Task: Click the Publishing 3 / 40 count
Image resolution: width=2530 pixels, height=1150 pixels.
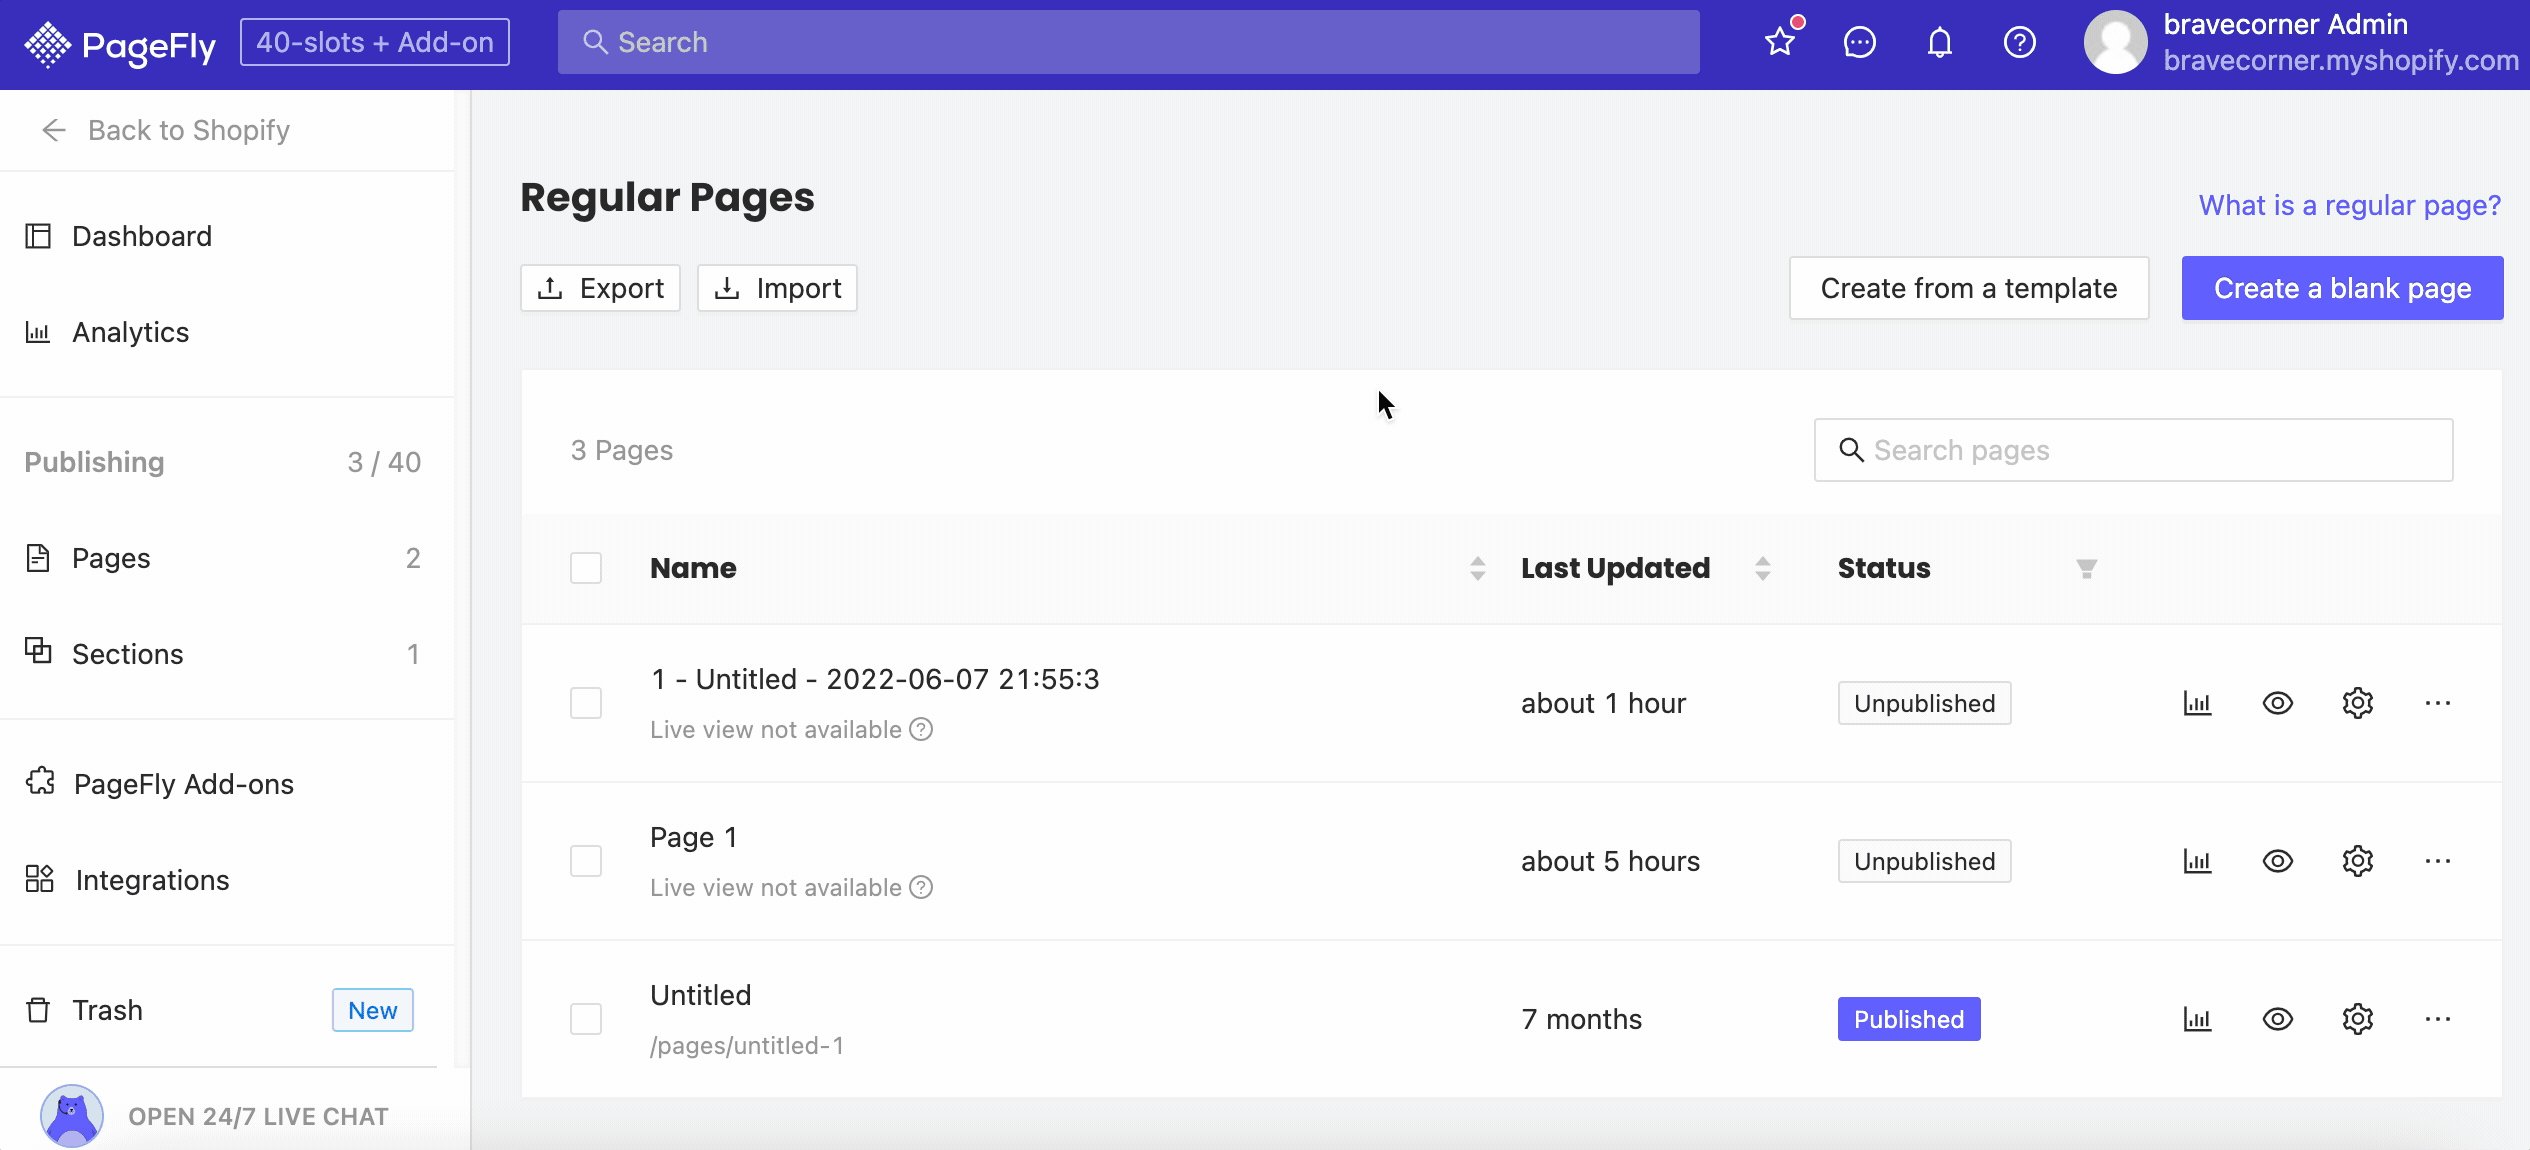Action: 384,462
